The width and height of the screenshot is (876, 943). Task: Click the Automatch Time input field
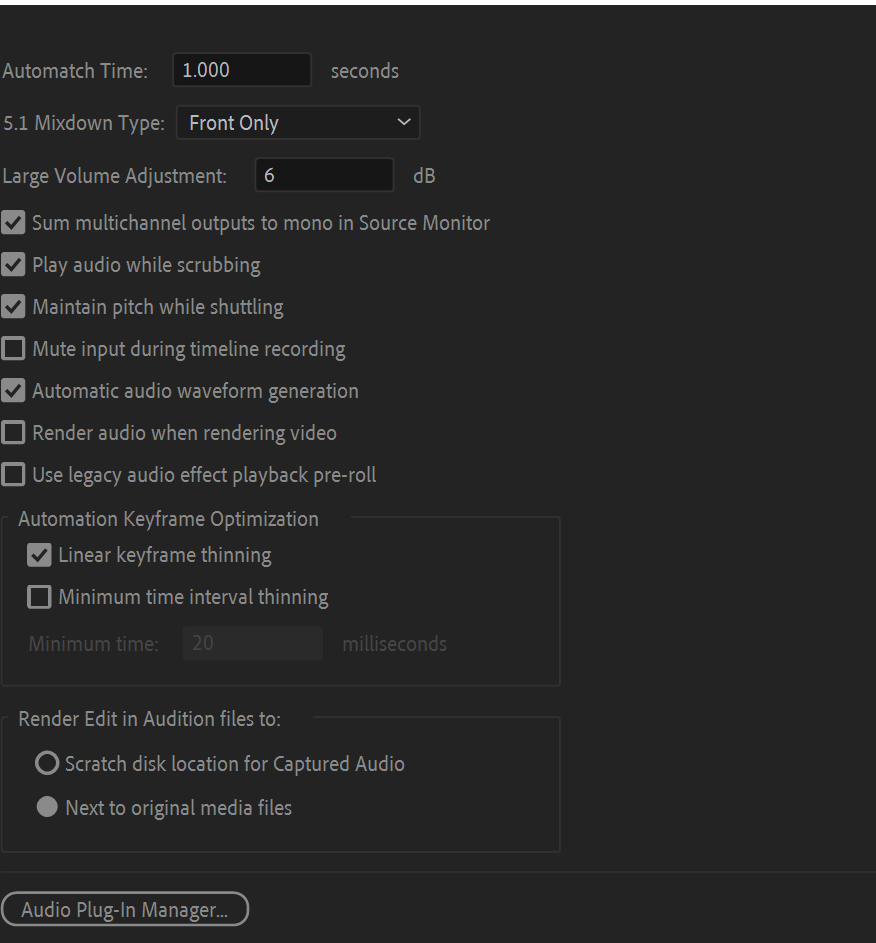(241, 70)
